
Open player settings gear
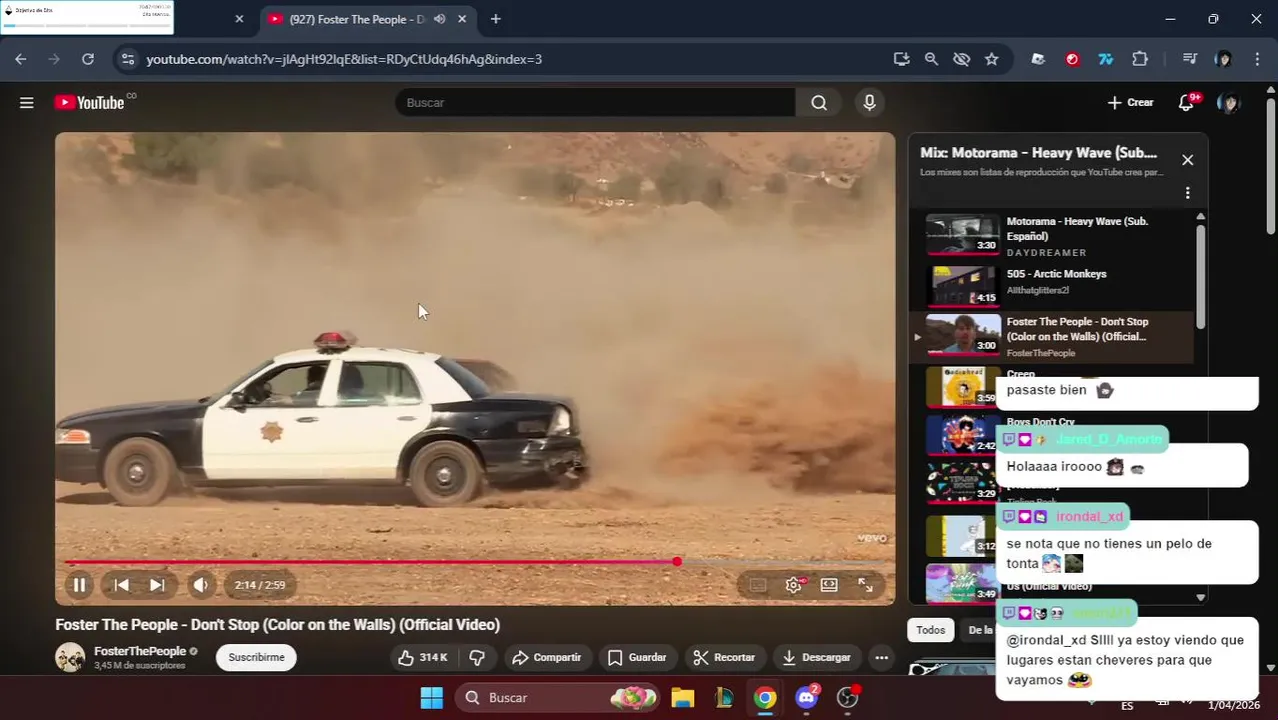794,585
